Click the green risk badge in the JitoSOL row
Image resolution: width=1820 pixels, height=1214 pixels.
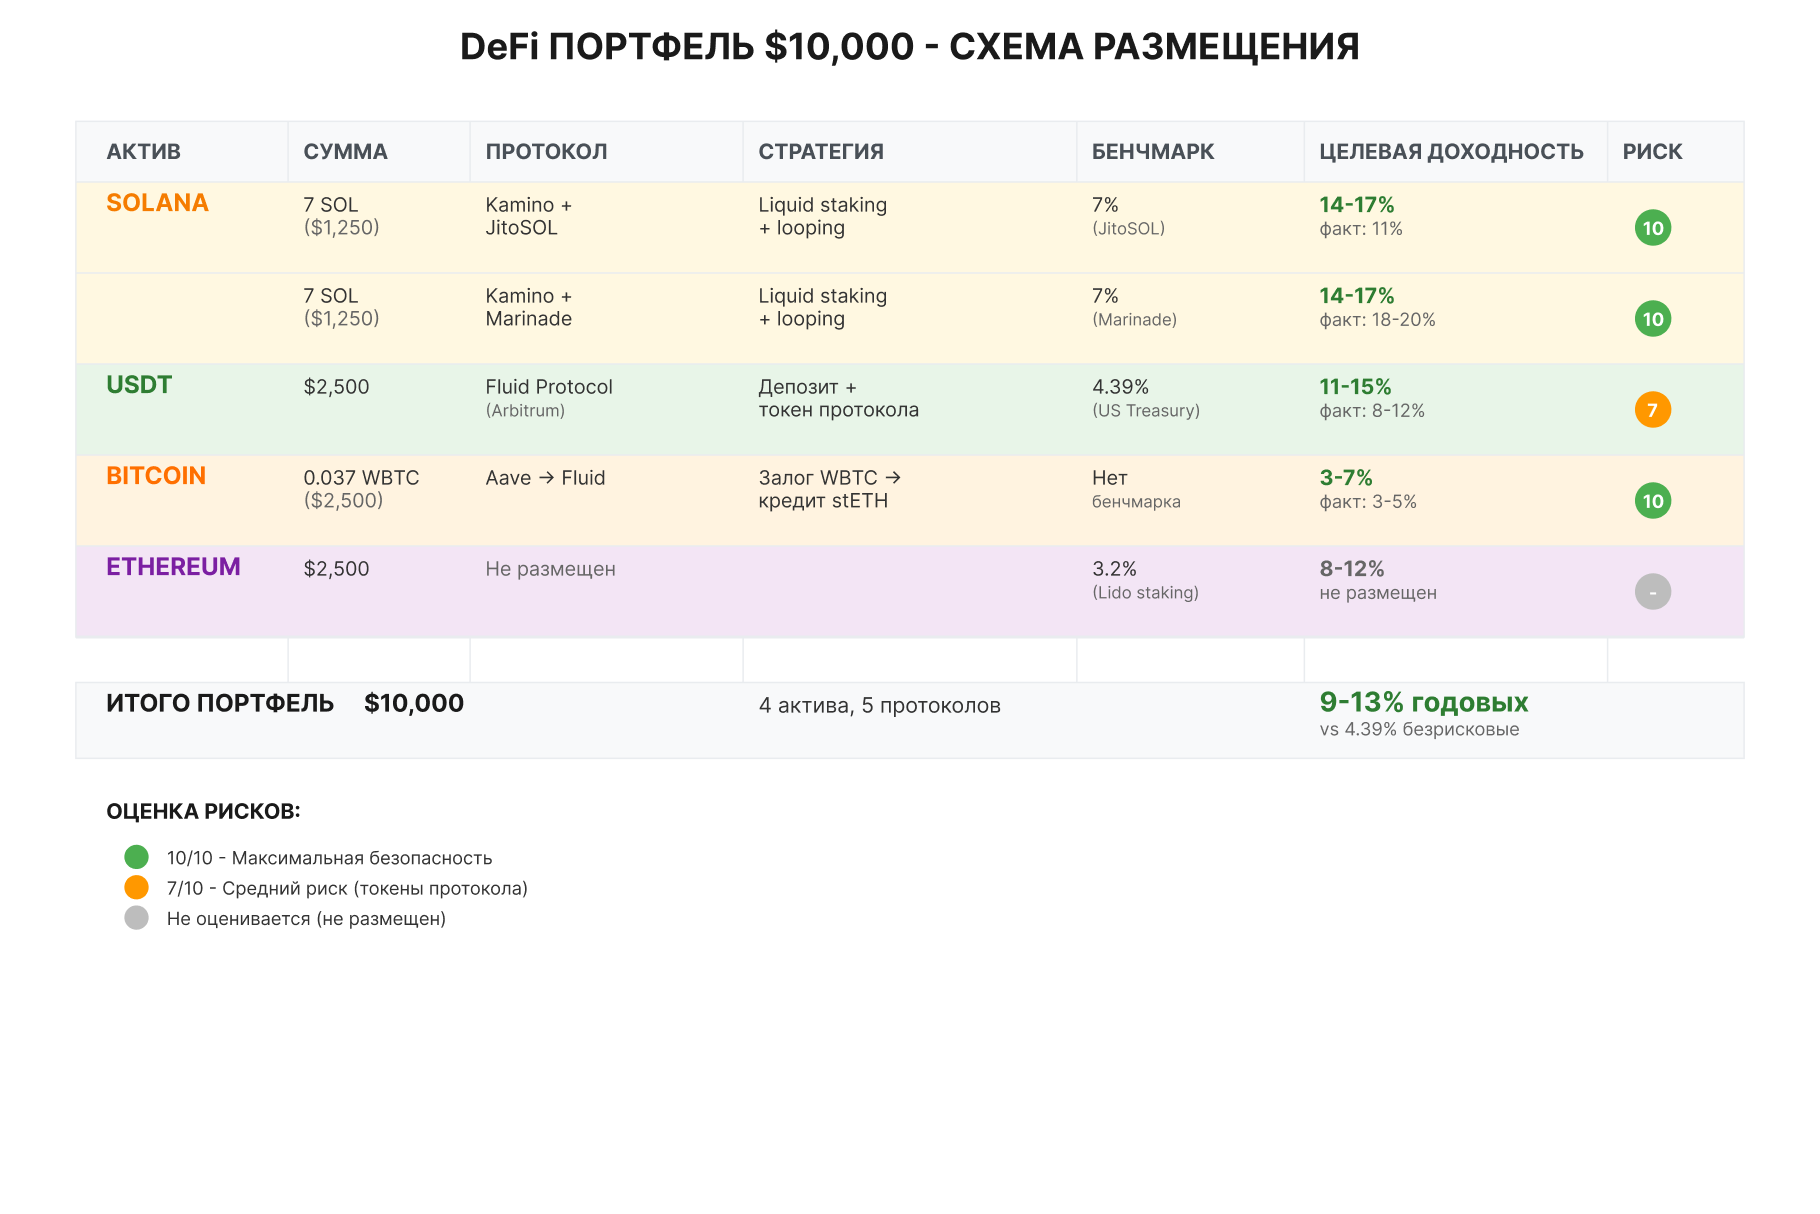pyautogui.click(x=1653, y=228)
